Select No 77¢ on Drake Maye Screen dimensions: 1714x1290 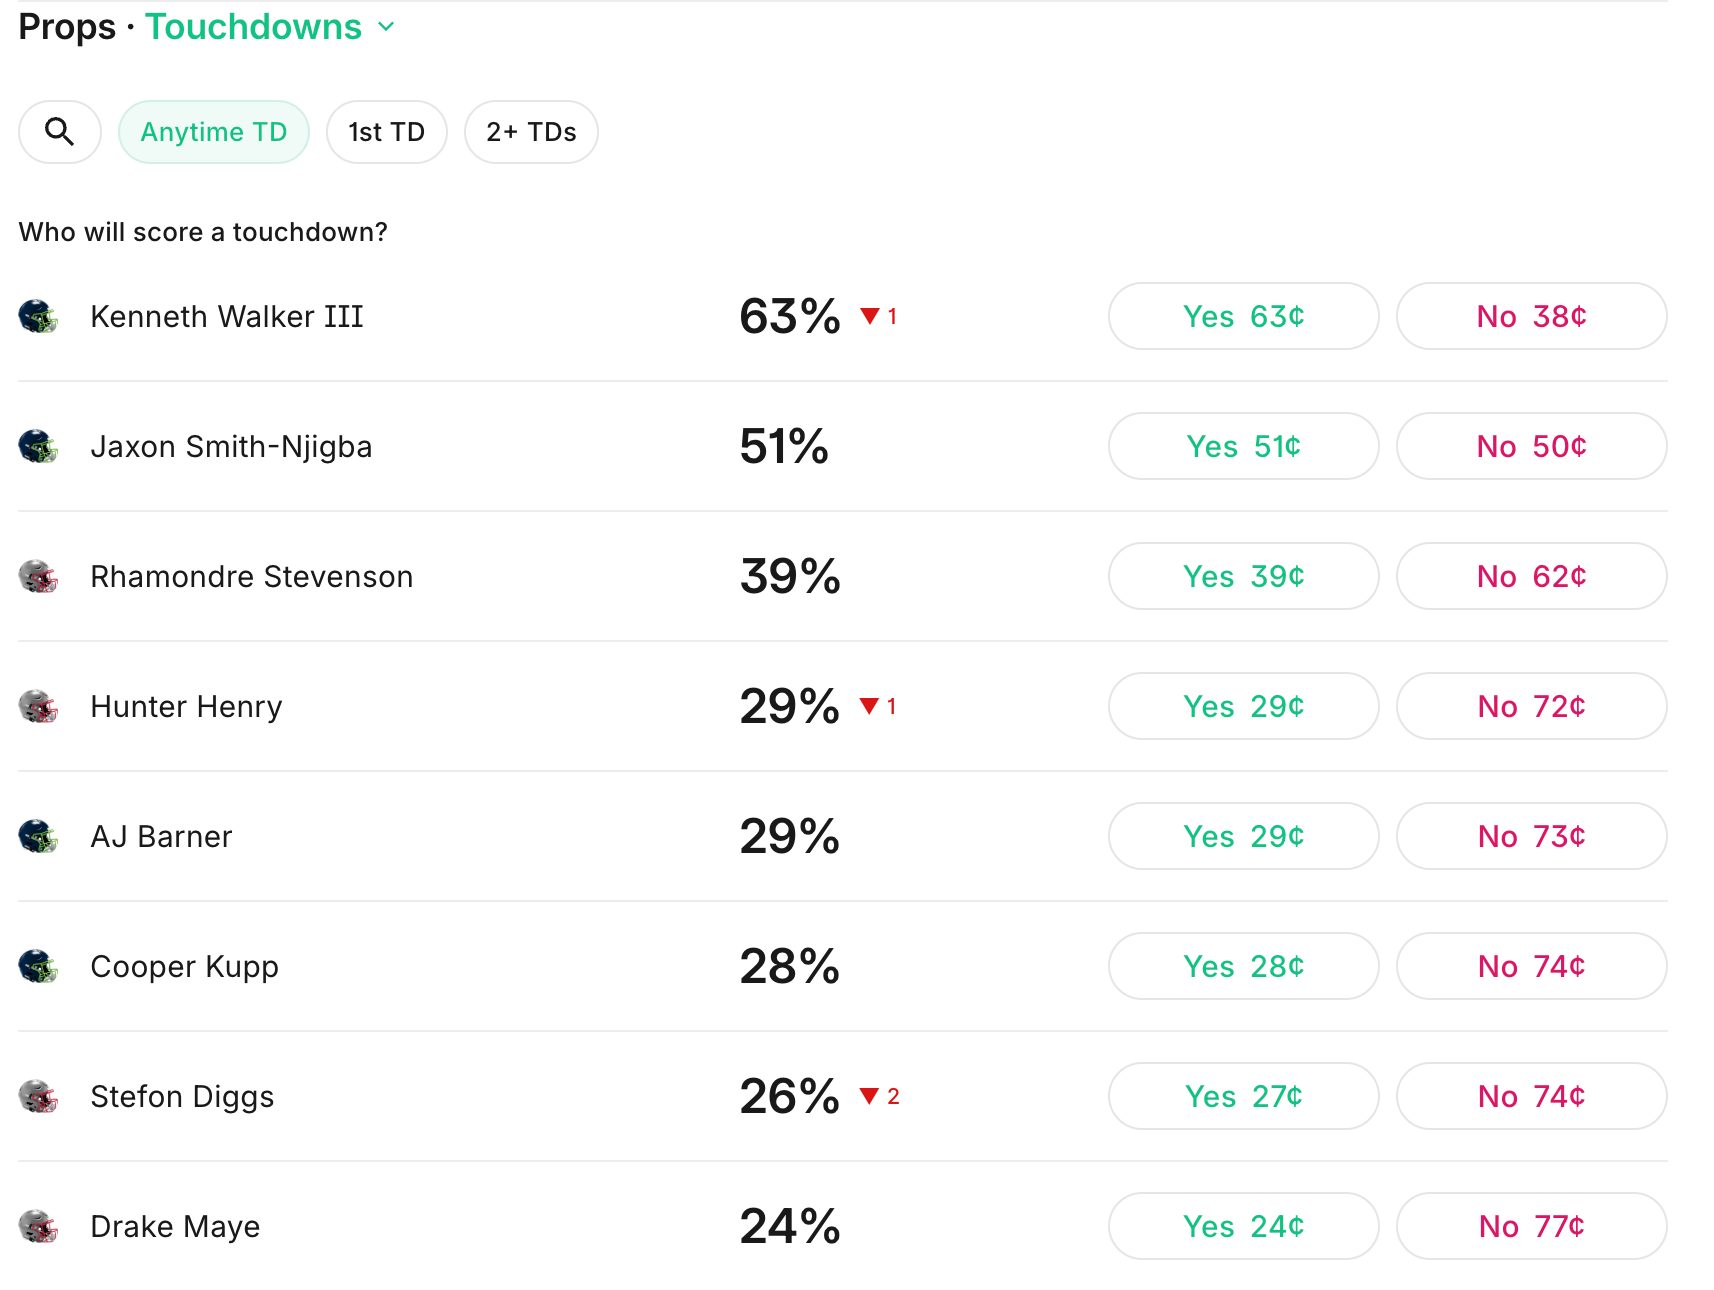click(1531, 1226)
